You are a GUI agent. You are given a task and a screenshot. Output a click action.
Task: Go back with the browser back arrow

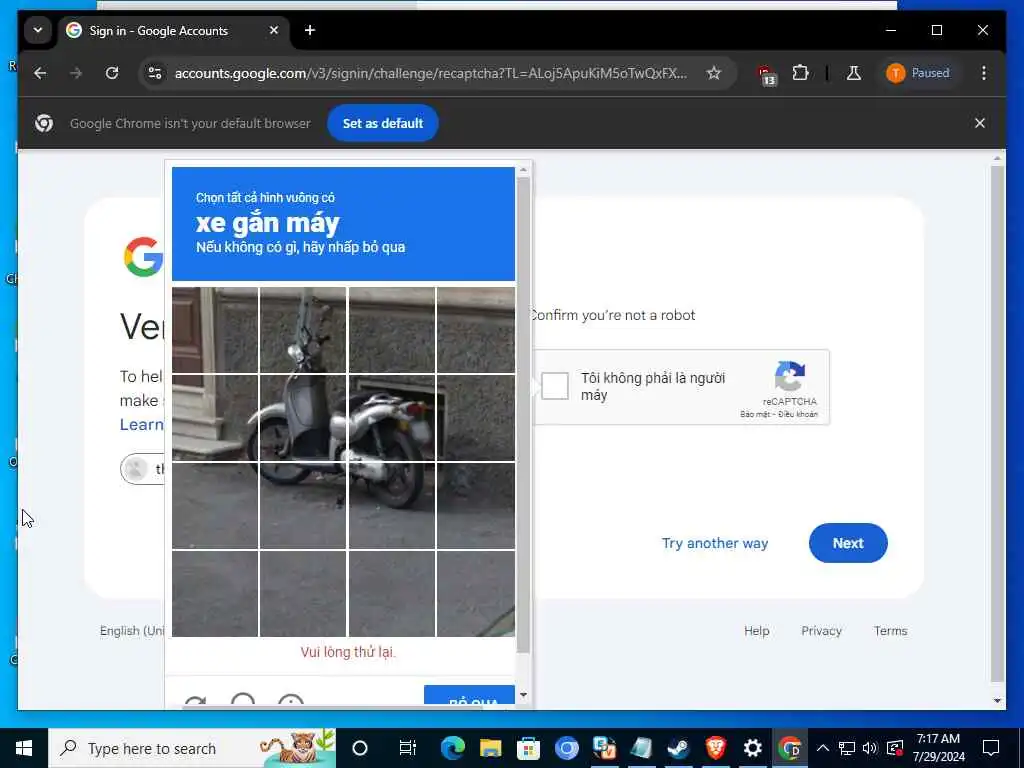coord(40,73)
